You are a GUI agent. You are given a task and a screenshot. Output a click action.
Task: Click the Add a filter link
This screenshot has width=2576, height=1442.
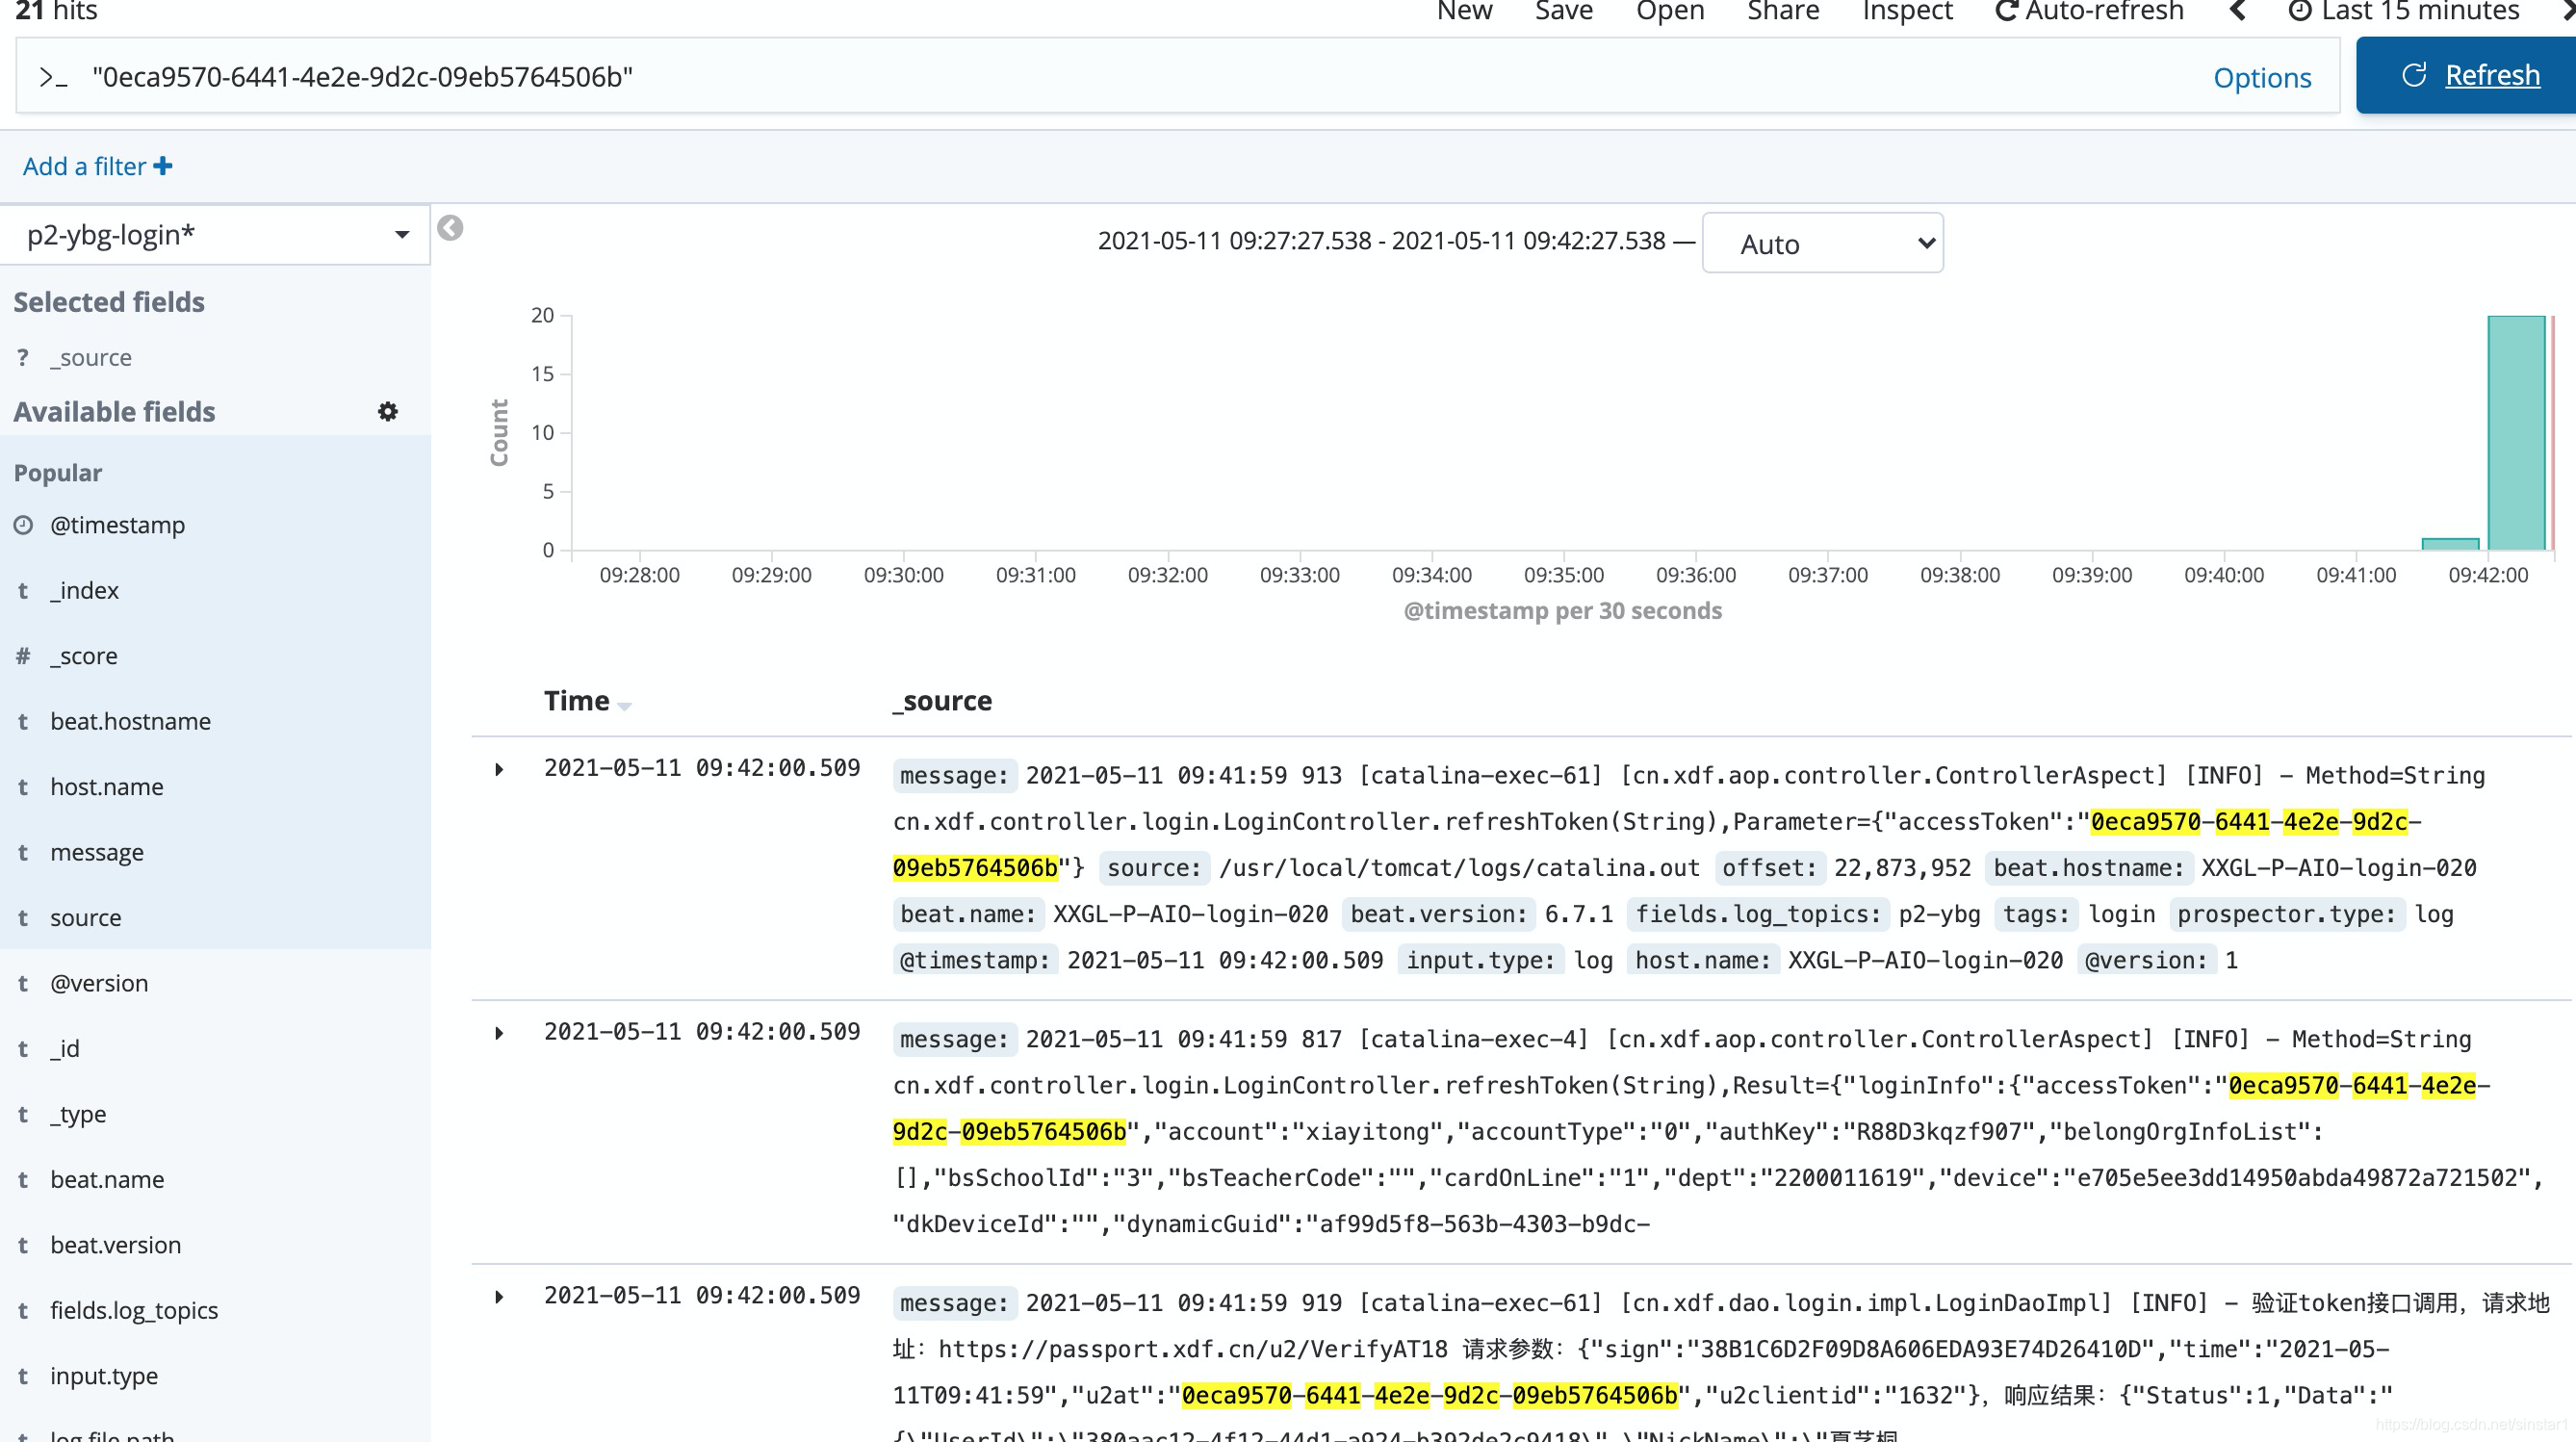point(97,167)
